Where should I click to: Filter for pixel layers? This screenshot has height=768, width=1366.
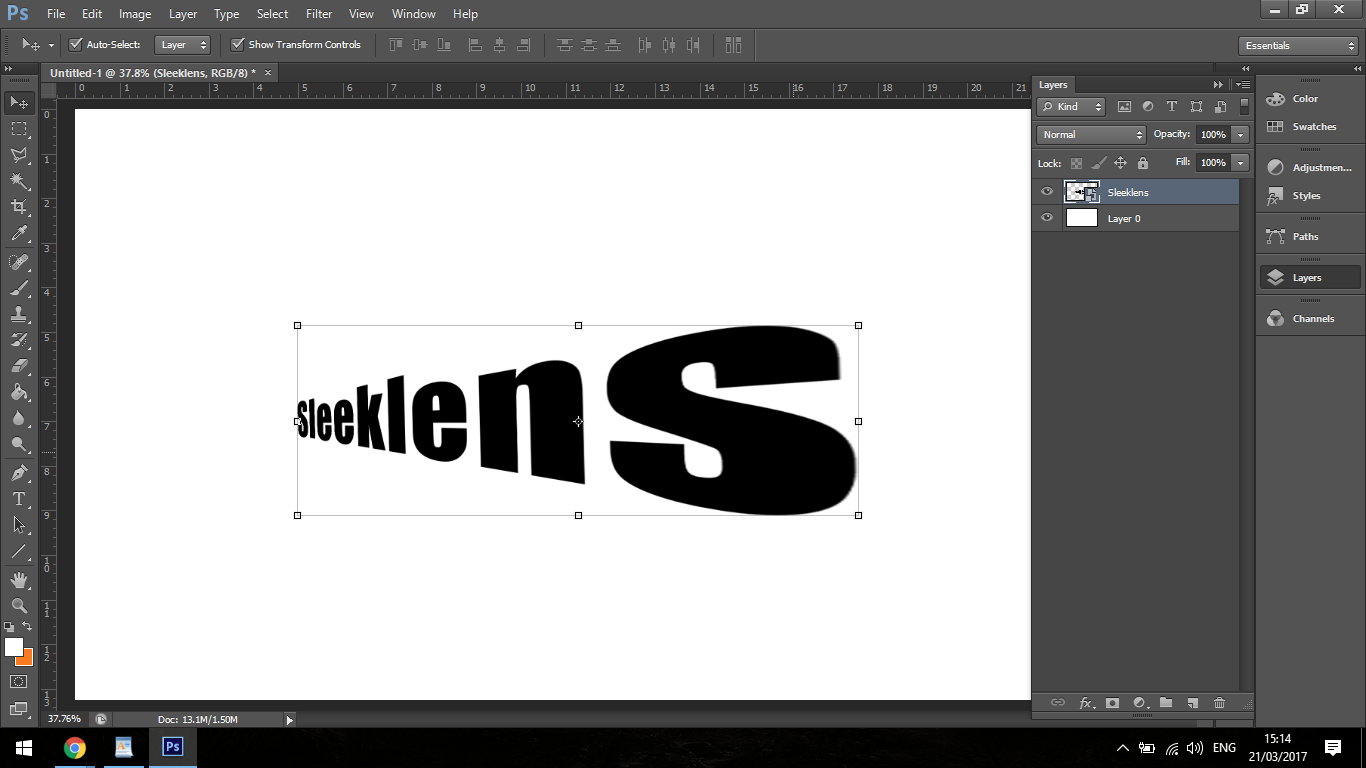pos(1124,107)
